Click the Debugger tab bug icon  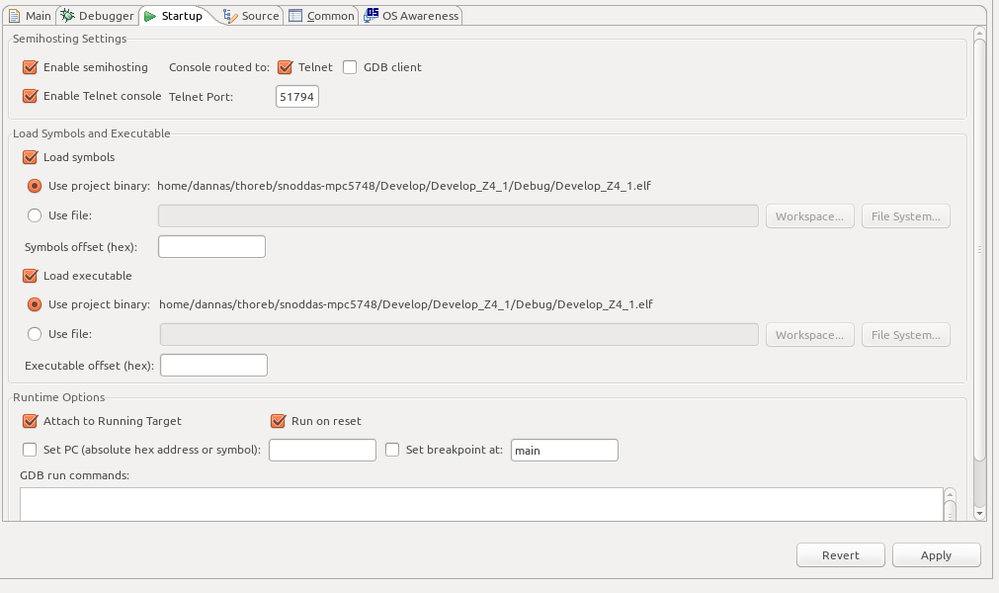tap(68, 15)
